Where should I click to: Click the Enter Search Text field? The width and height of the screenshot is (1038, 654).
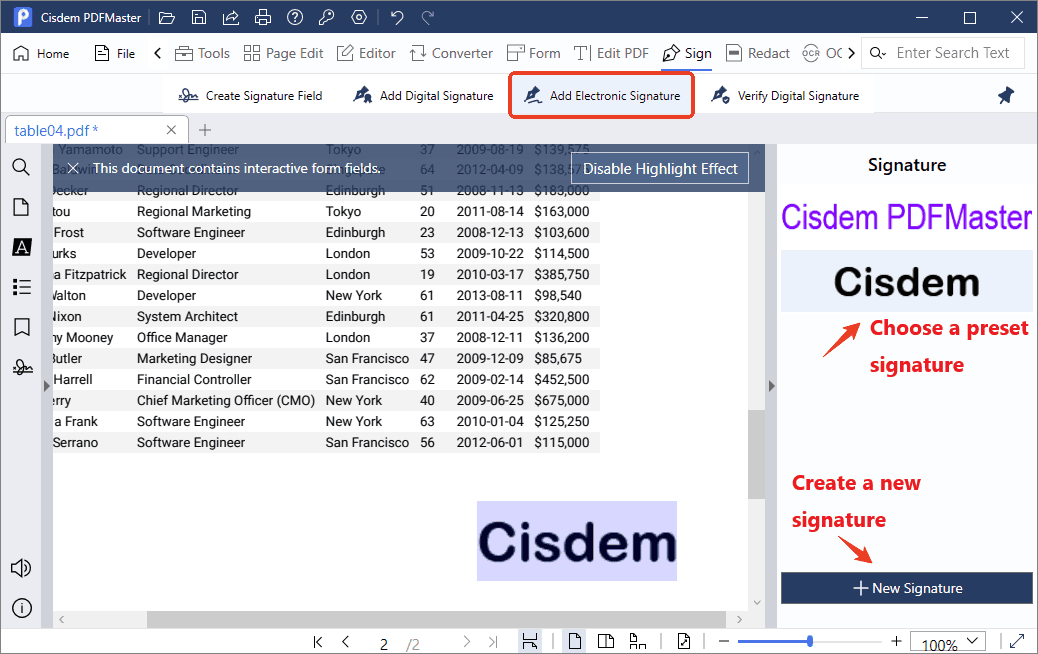pos(953,53)
